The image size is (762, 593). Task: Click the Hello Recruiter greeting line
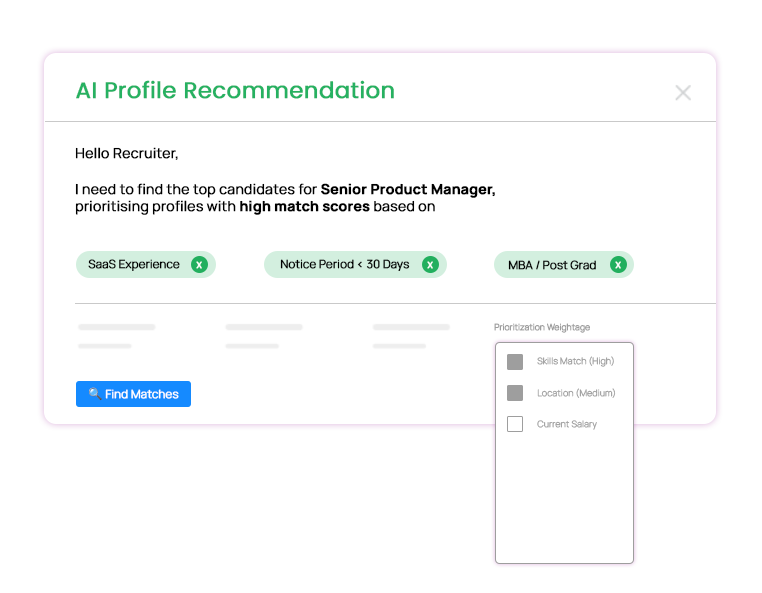(x=126, y=154)
